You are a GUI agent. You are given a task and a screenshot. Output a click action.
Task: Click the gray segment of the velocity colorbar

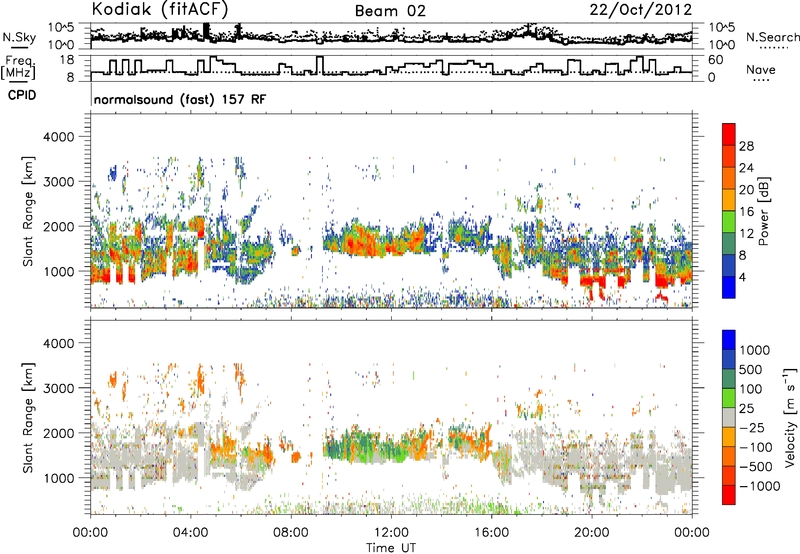click(729, 417)
